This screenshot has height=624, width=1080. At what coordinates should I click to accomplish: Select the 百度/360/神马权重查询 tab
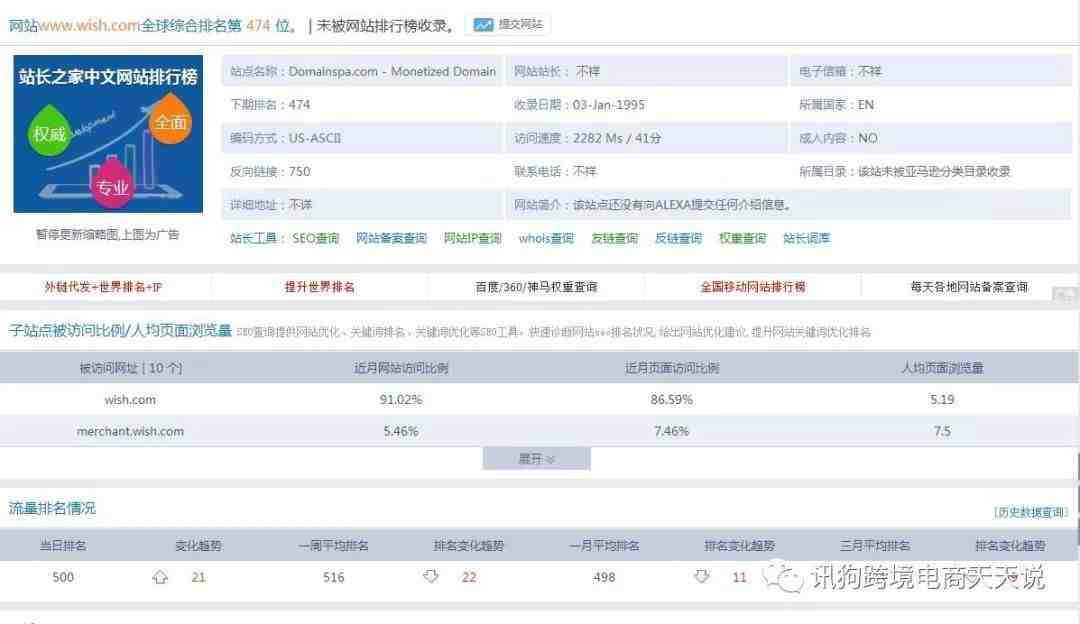[537, 287]
